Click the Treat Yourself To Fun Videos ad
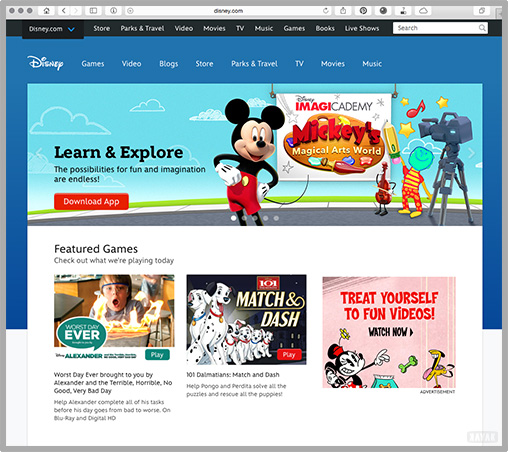Screen dimensions: 508x452 pos(389,332)
